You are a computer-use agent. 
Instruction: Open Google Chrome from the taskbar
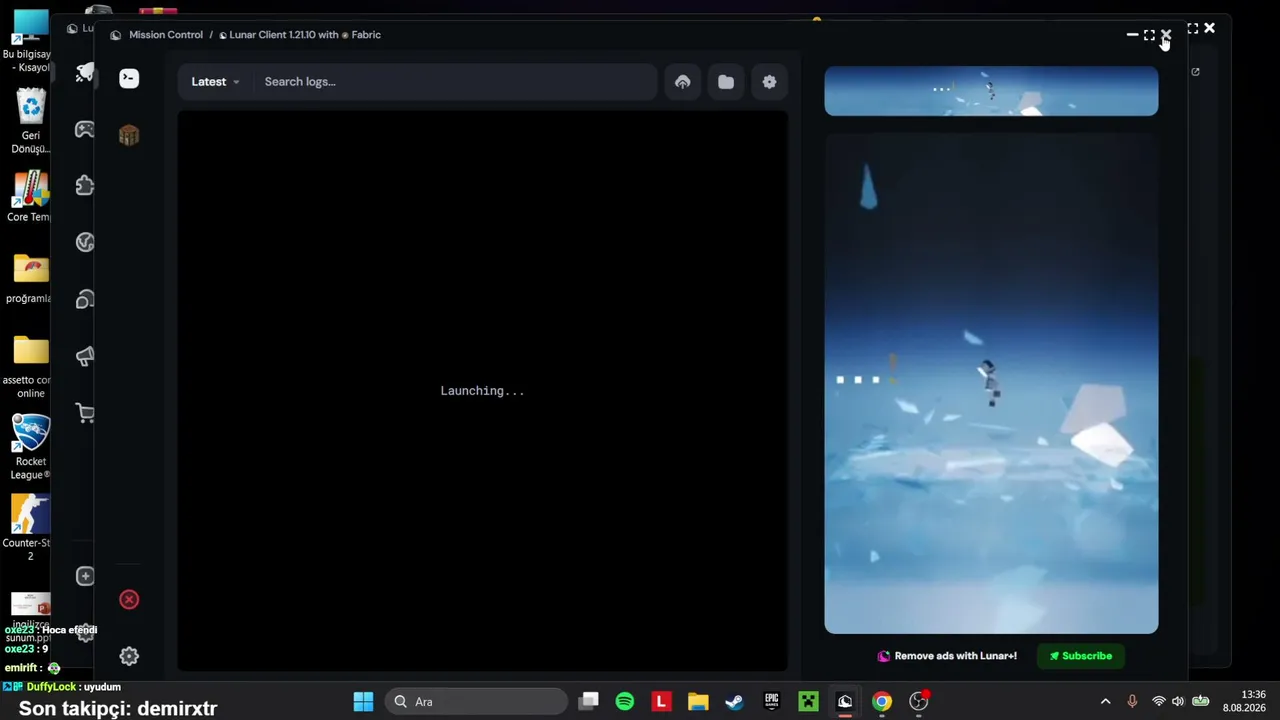(x=881, y=702)
